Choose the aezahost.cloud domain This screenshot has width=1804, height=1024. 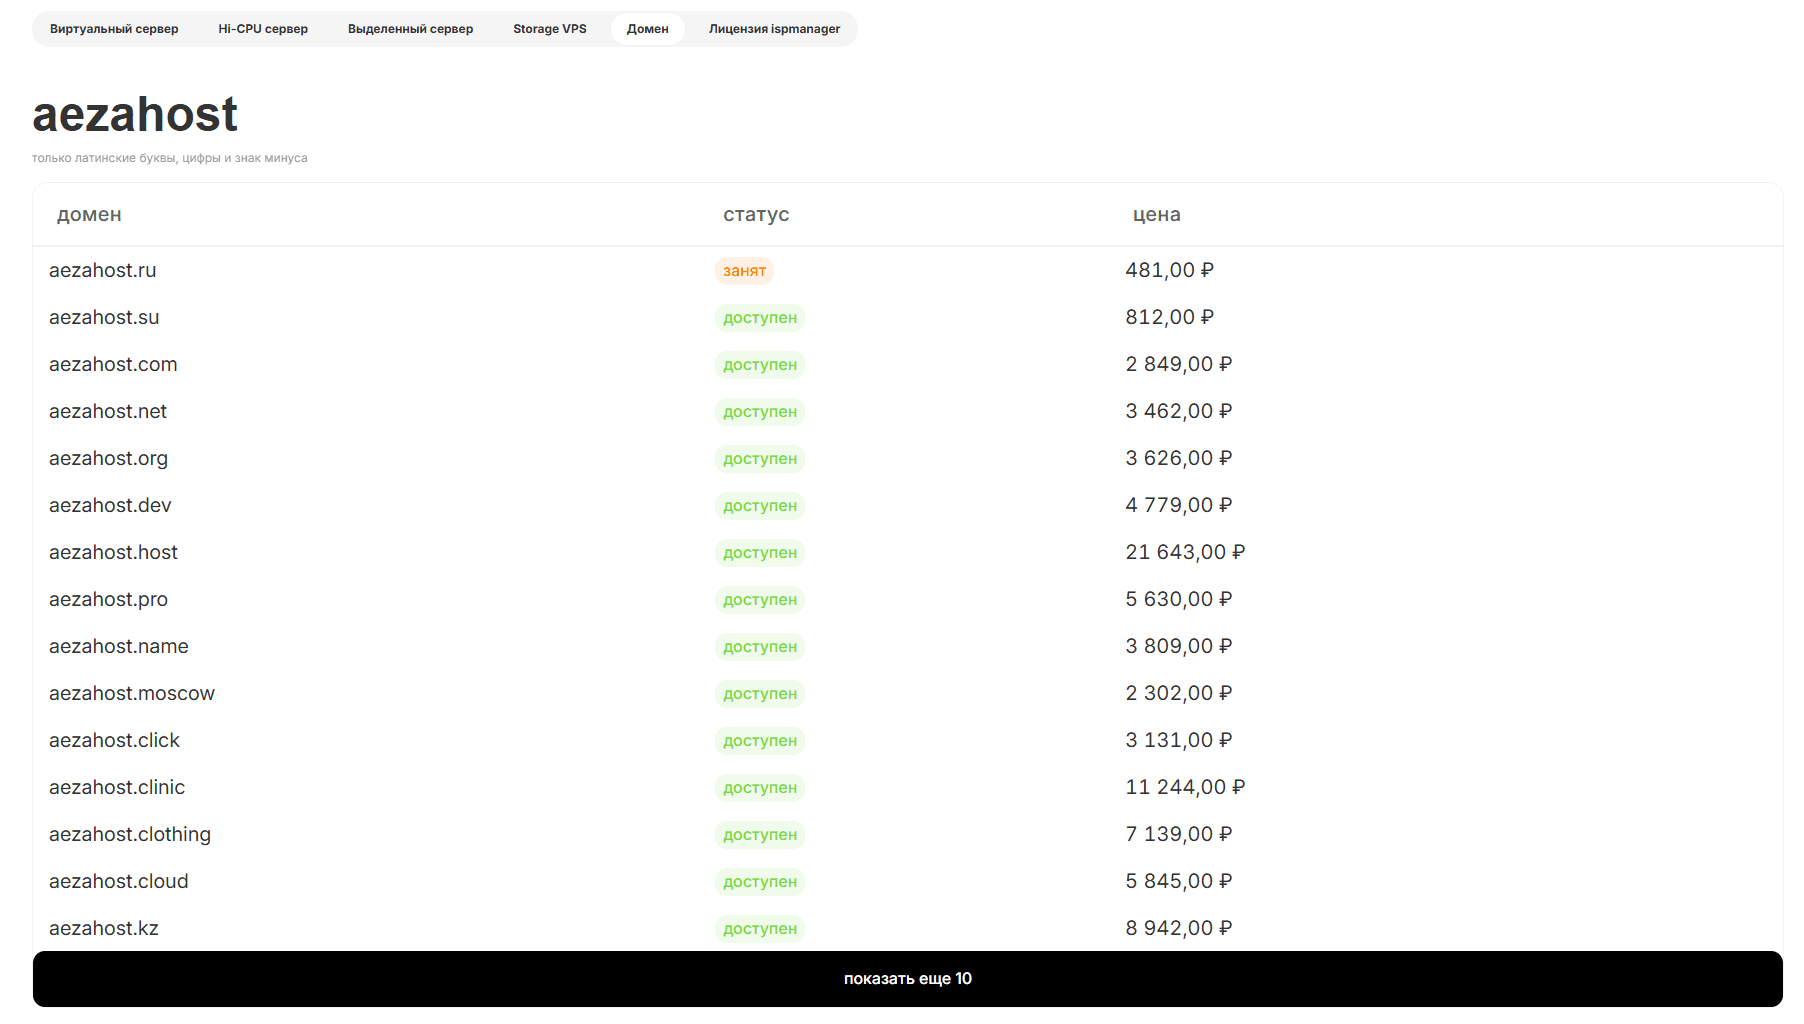click(x=118, y=881)
